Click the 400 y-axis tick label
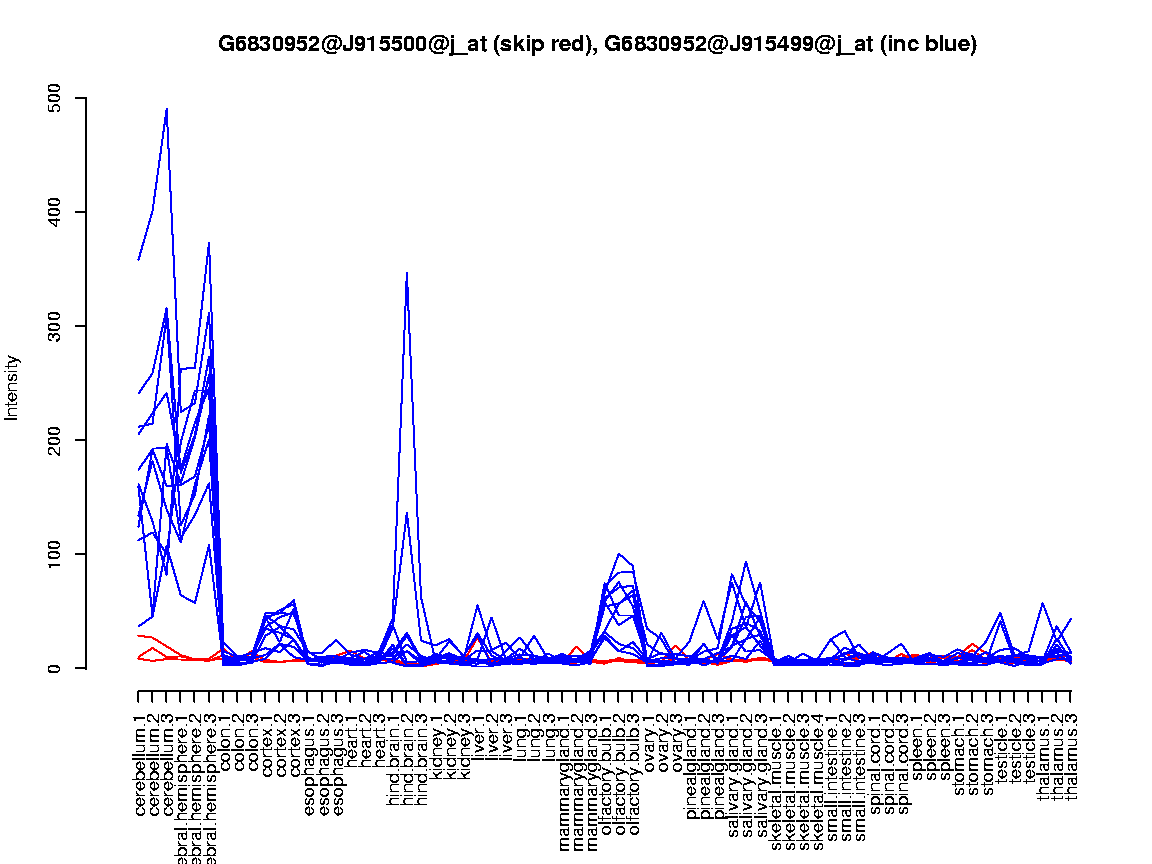 pyautogui.click(x=56, y=212)
